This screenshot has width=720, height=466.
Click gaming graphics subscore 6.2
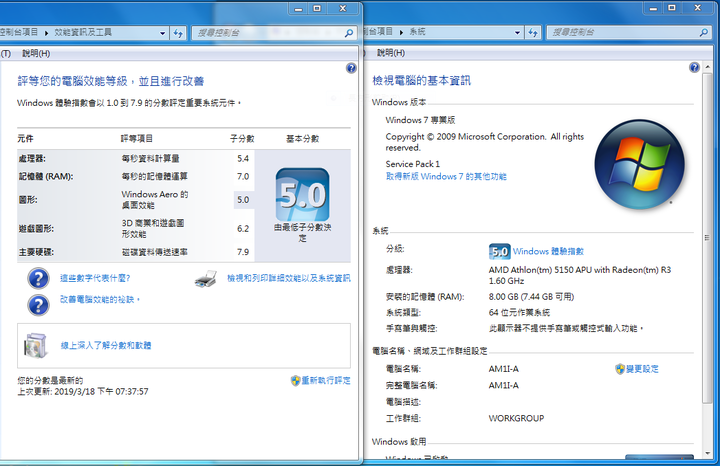click(243, 229)
